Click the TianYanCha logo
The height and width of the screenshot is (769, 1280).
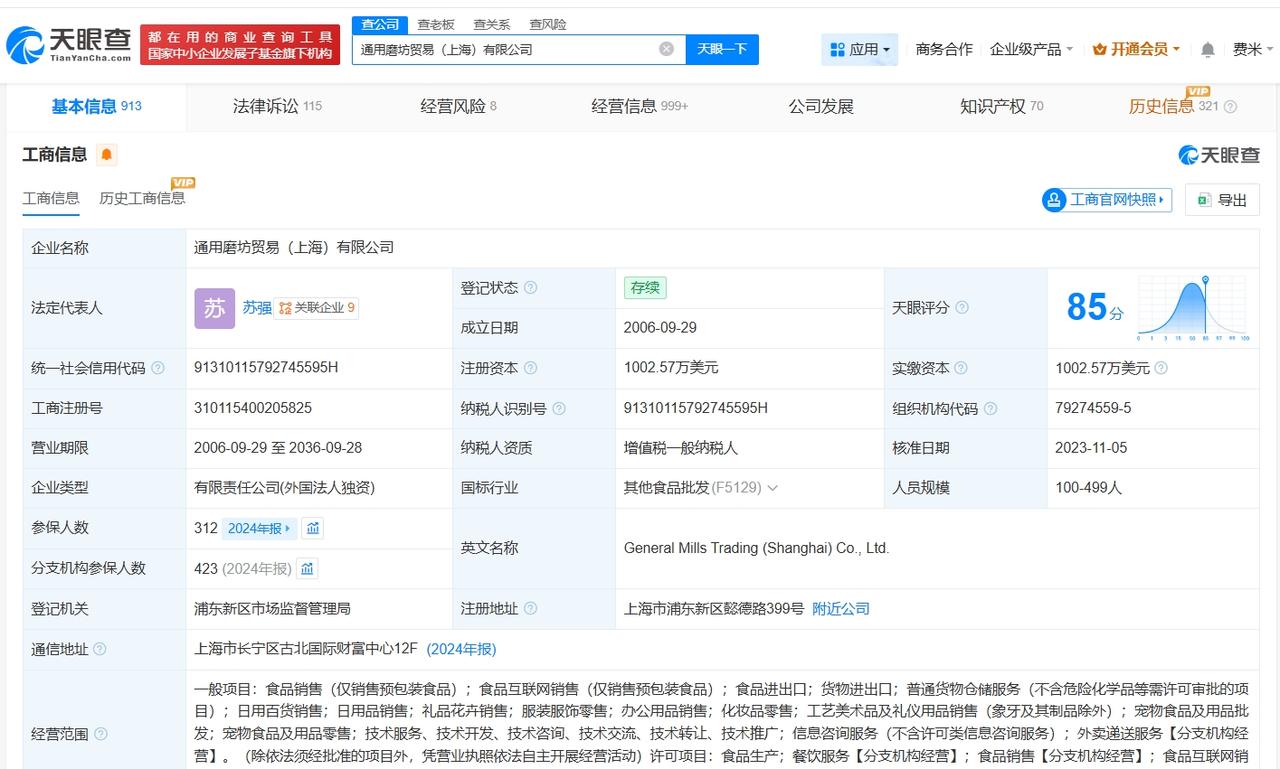pos(68,45)
